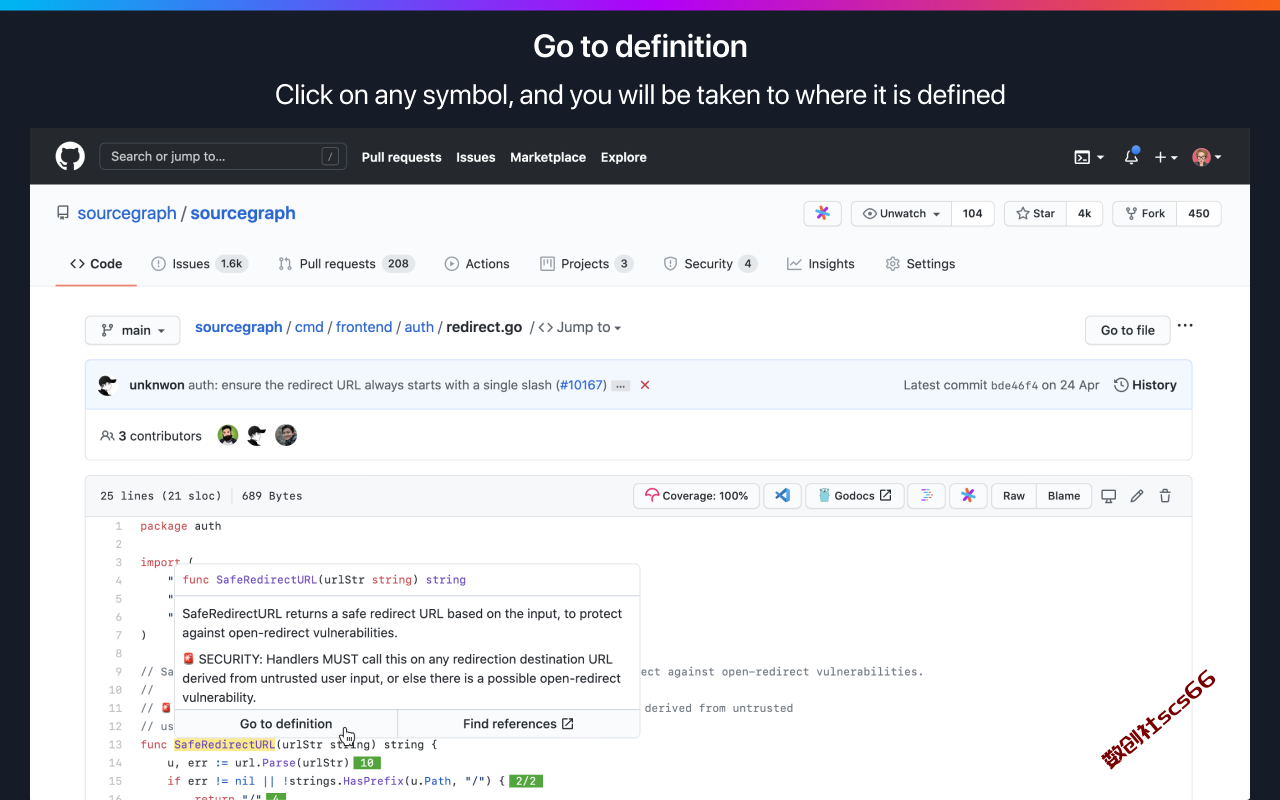Open file in VS Code icon
The height and width of the screenshot is (800, 1280).
click(783, 496)
